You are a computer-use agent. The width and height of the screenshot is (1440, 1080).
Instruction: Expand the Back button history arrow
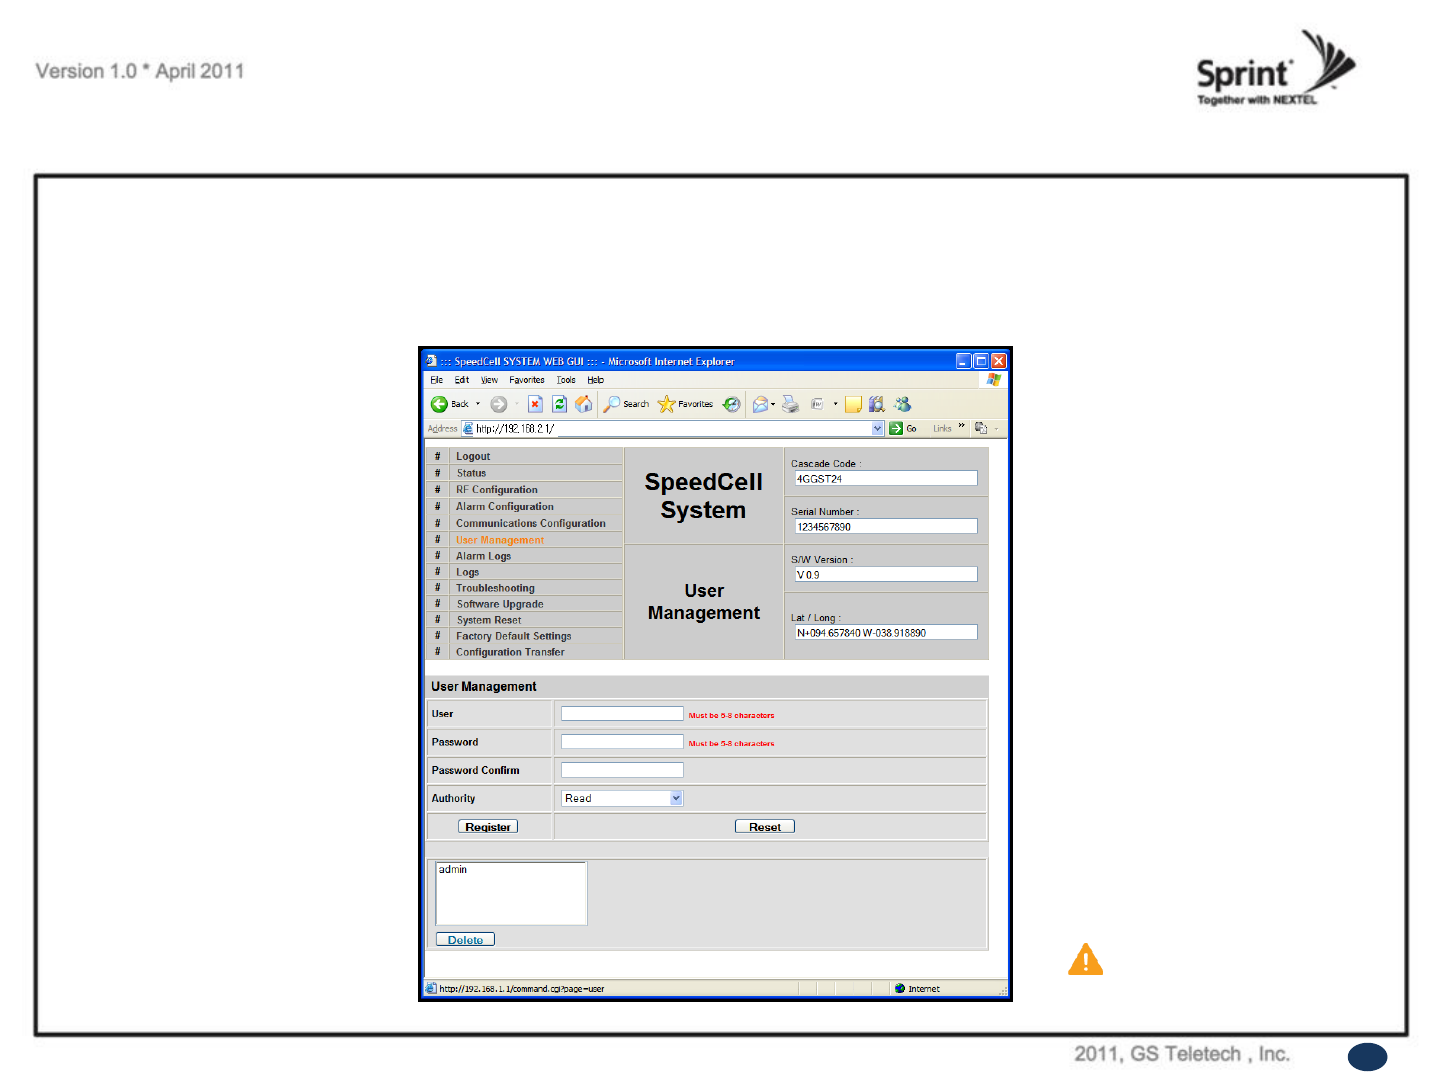pos(478,404)
